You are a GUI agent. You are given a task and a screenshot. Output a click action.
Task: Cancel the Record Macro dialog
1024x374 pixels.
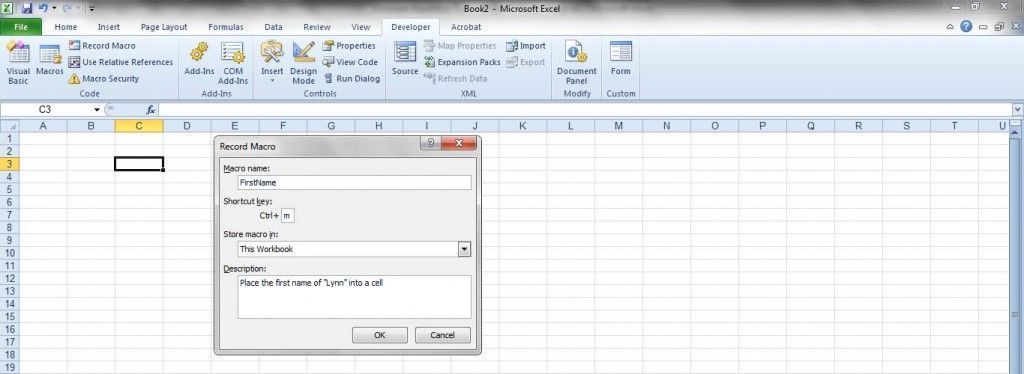pyautogui.click(x=443, y=335)
